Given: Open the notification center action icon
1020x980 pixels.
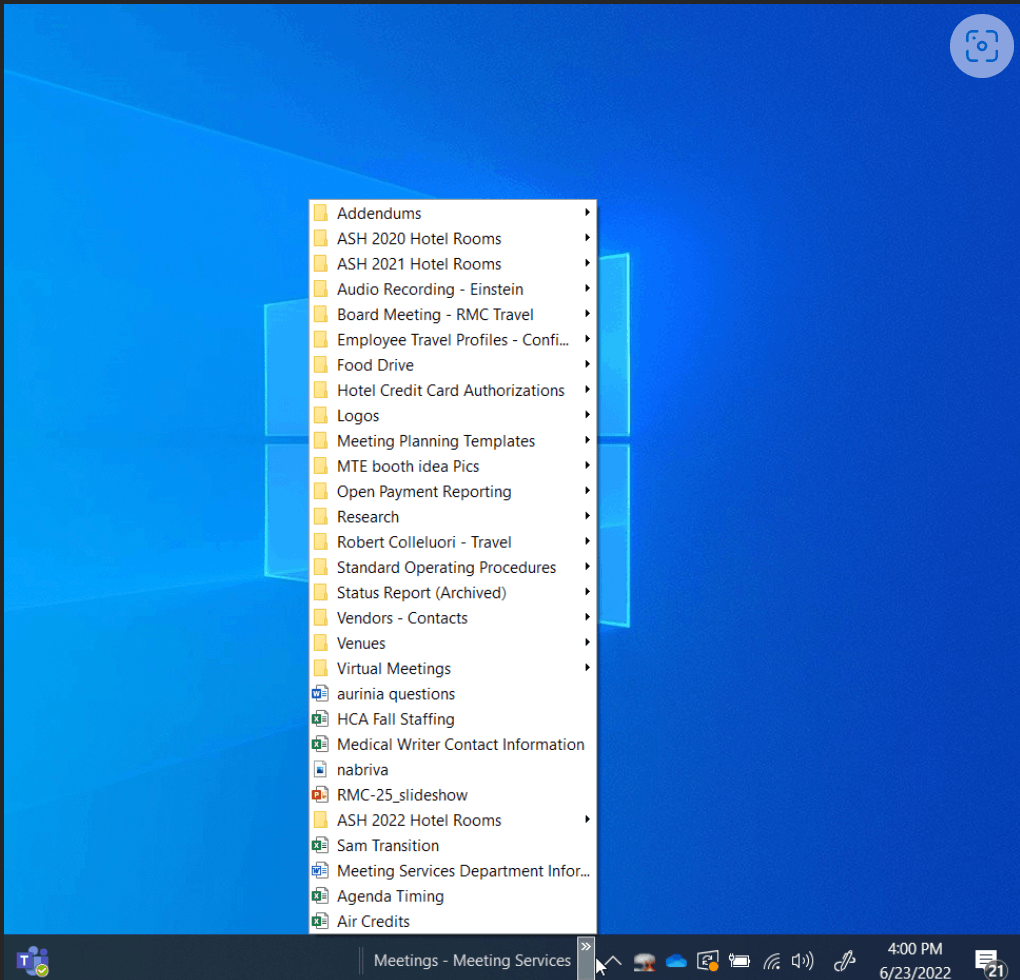Looking at the screenshot, I should [x=988, y=961].
